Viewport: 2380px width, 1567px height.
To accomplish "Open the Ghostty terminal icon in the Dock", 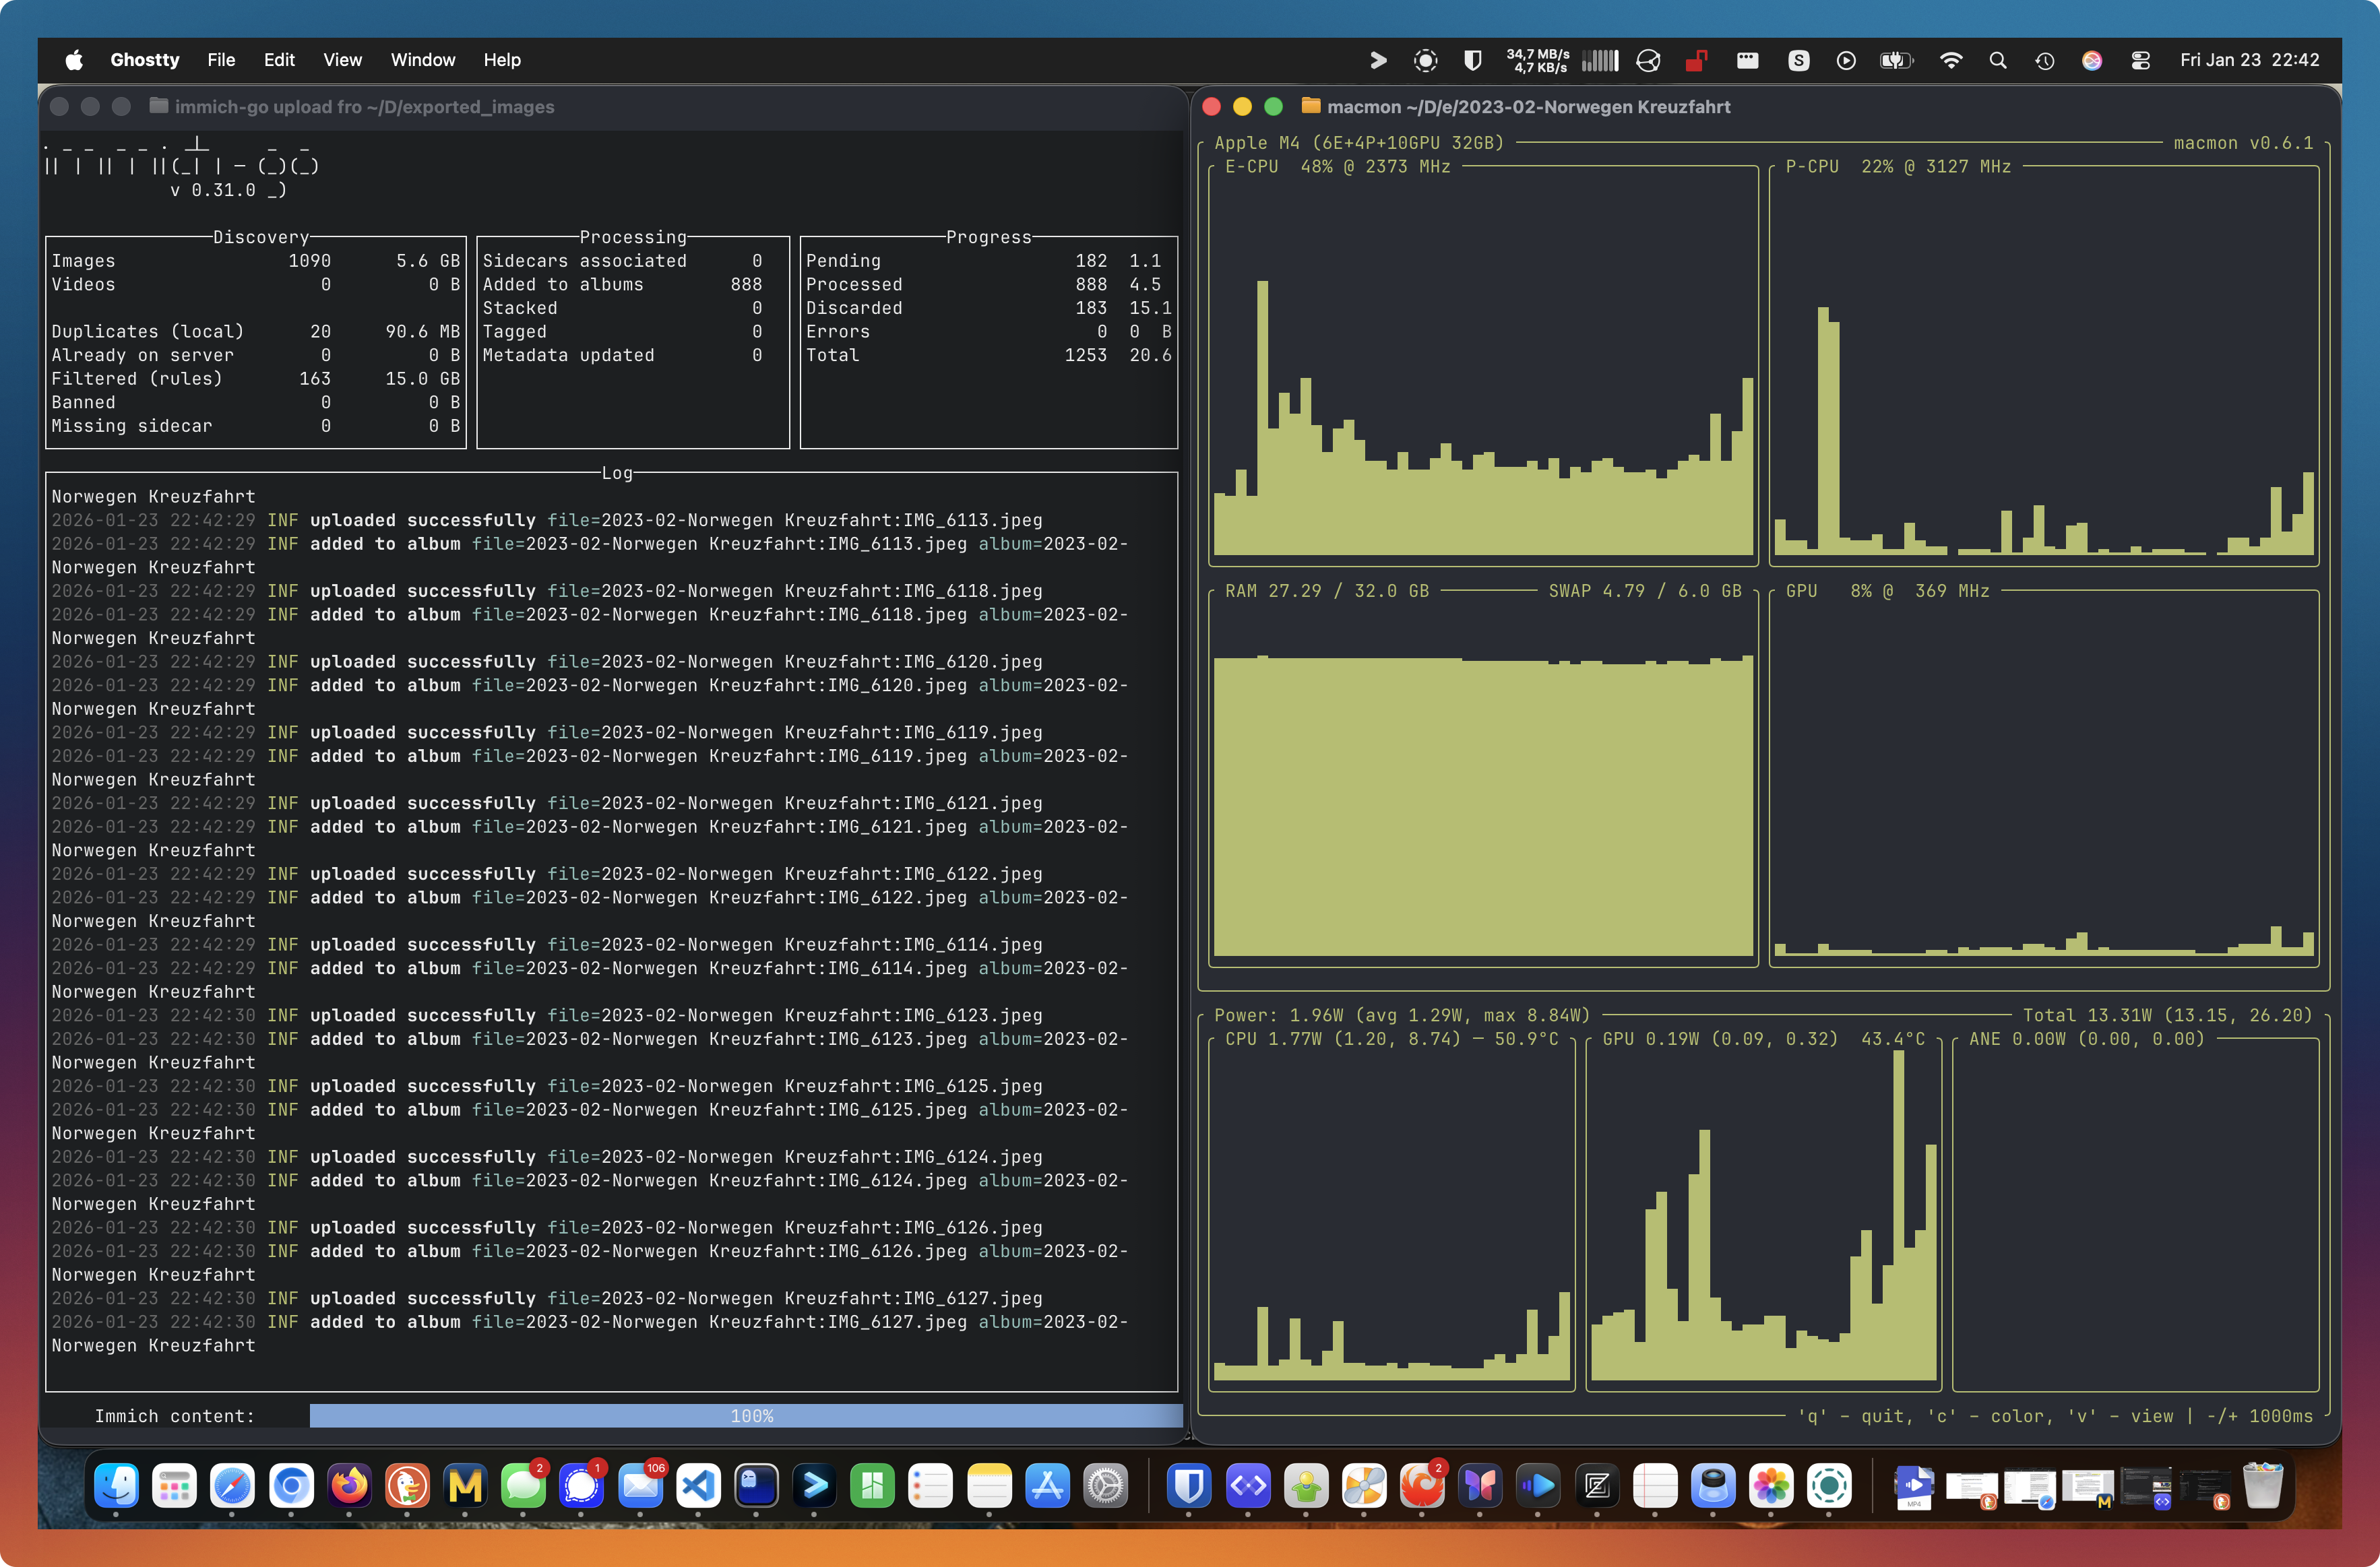I will (756, 1485).
